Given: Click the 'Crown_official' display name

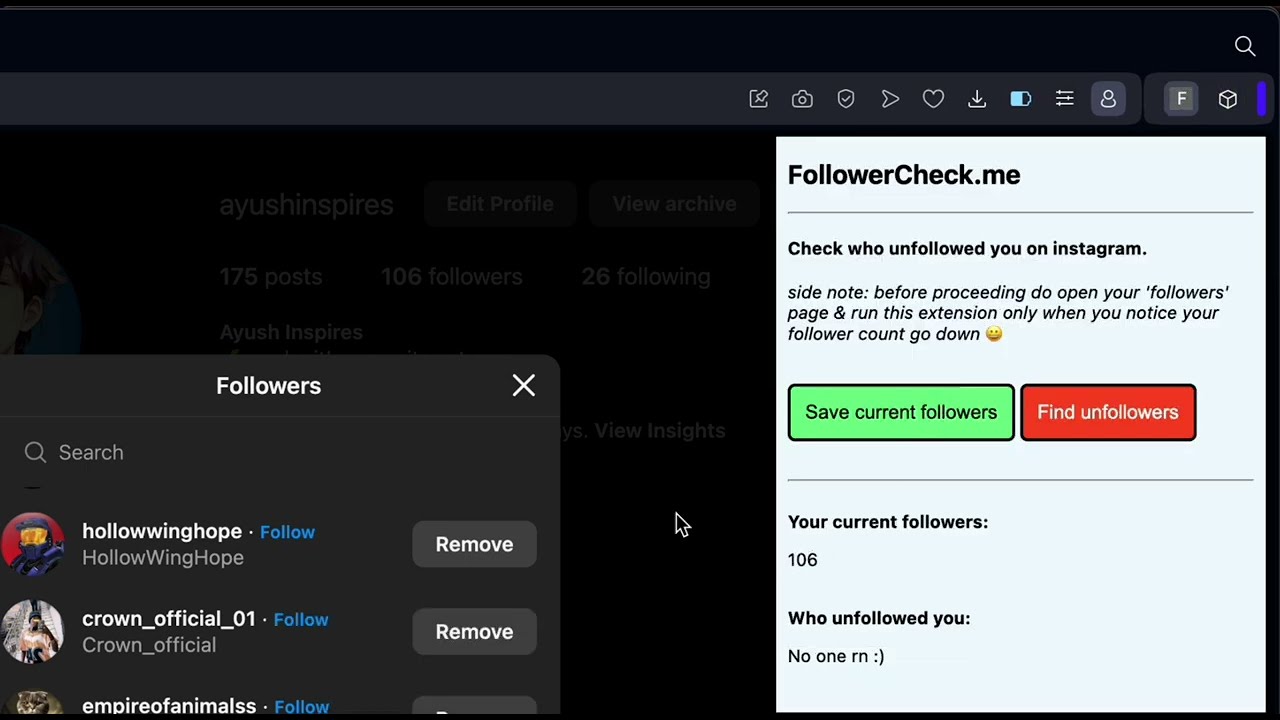Looking at the screenshot, I should (x=149, y=645).
